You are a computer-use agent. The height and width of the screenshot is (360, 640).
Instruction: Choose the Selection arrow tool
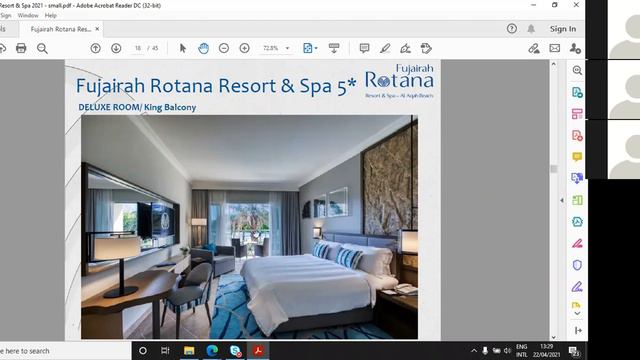[x=182, y=48]
